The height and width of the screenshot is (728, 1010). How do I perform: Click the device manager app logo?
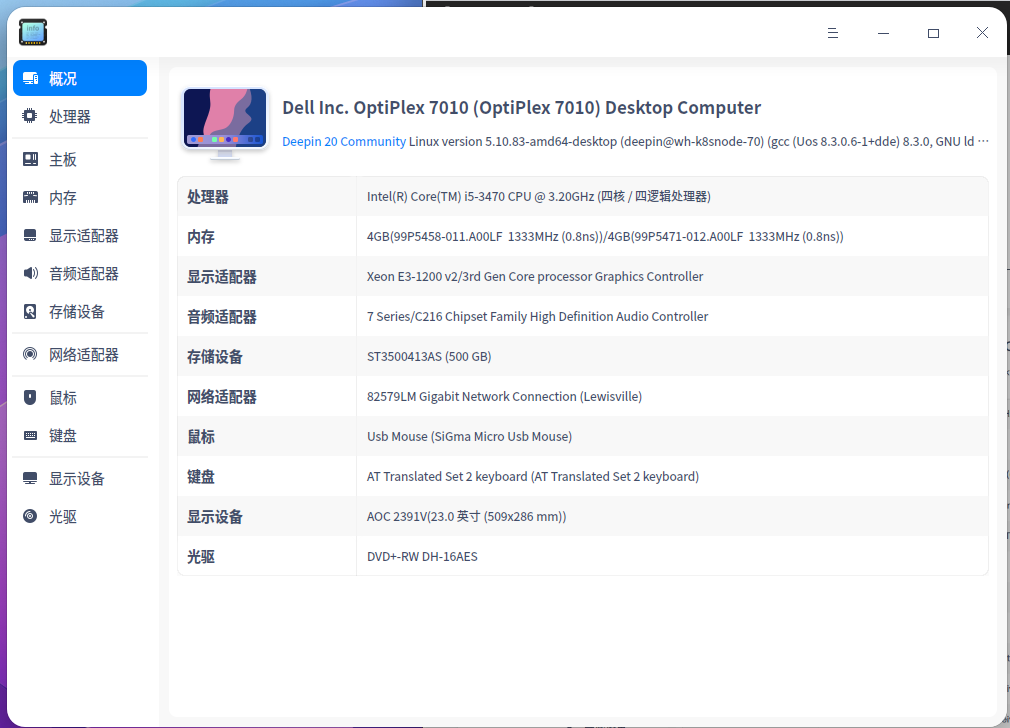pyautogui.click(x=33, y=32)
